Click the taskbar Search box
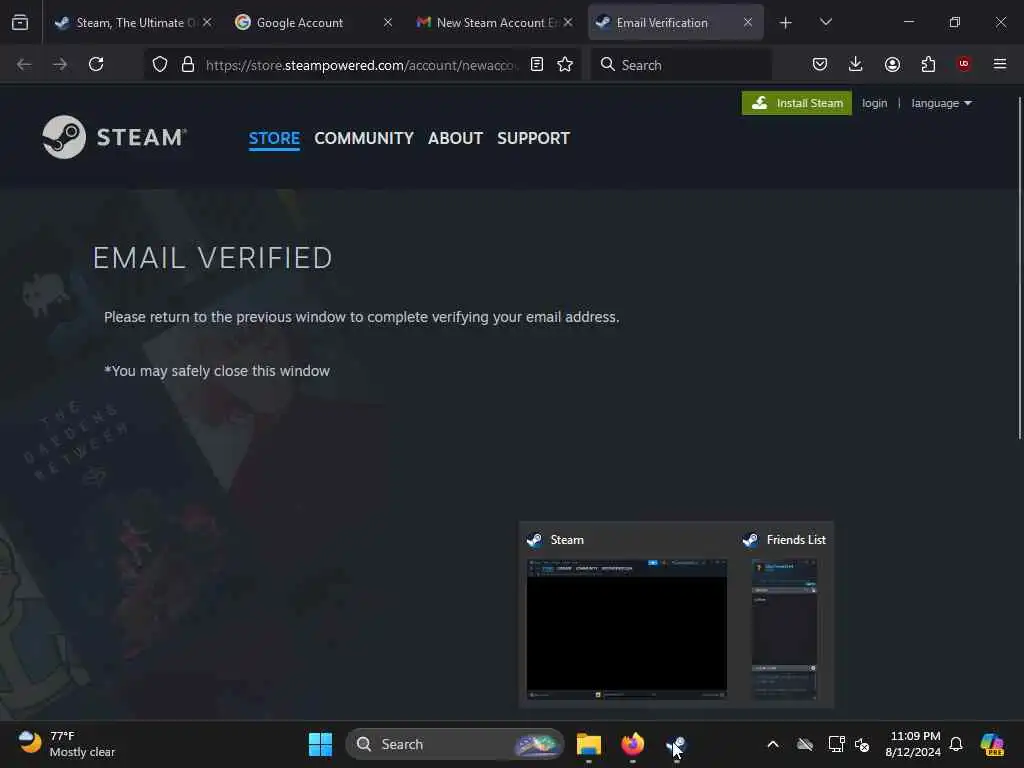The height and width of the screenshot is (768, 1024). tap(455, 744)
